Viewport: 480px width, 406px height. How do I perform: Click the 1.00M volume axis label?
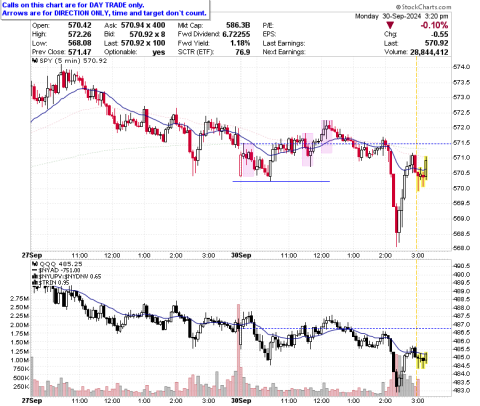coord(20,360)
